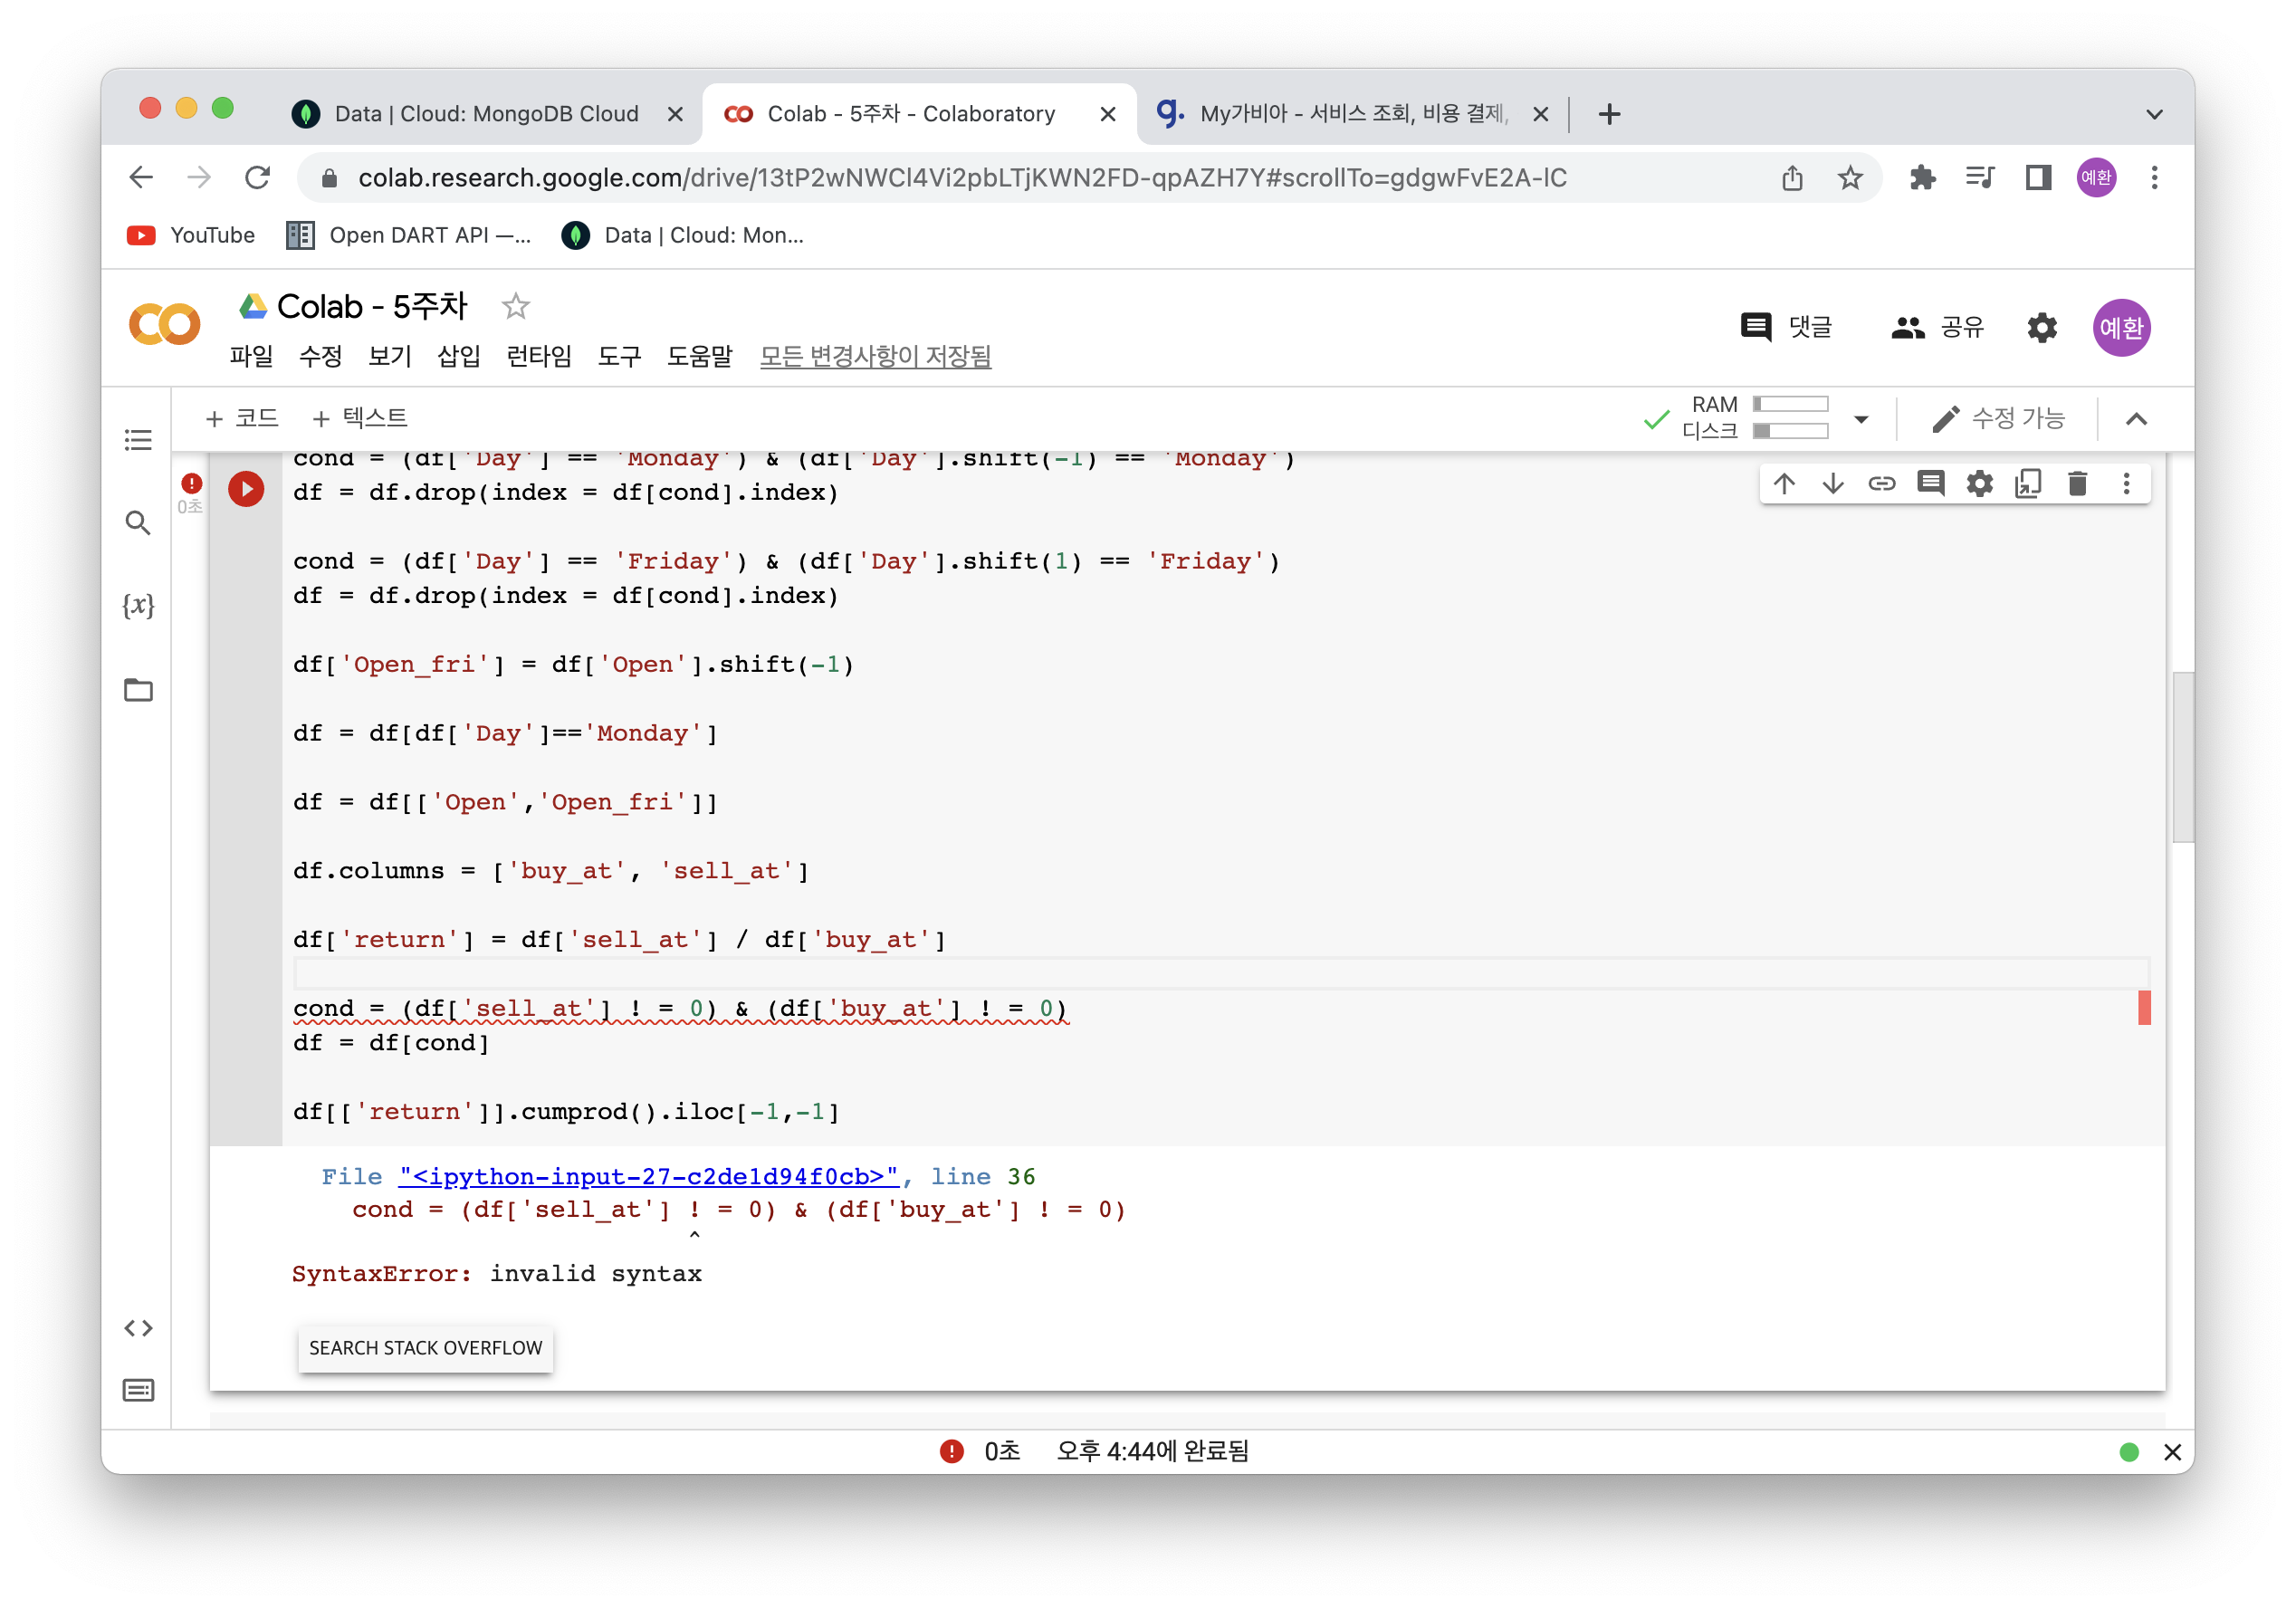The width and height of the screenshot is (2296, 1608).
Task: Open Chrome three-dot menu
Action: click(x=2154, y=178)
